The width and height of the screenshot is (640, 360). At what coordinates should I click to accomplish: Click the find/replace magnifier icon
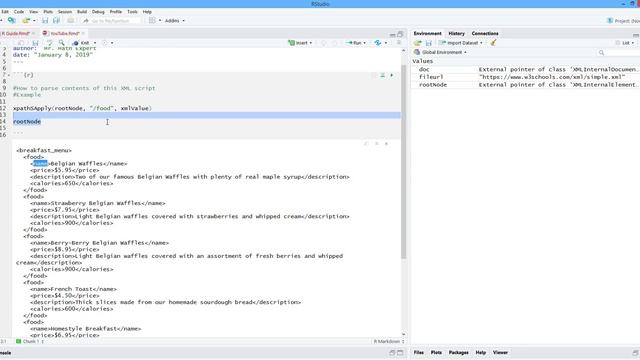click(x=61, y=43)
